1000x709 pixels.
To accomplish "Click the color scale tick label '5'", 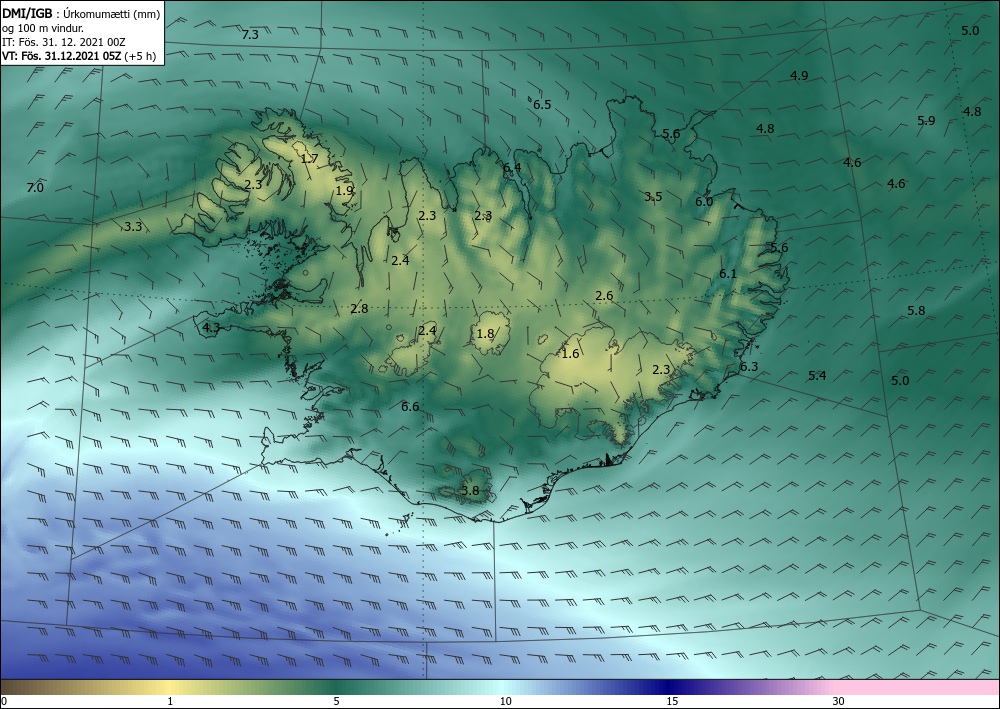I will click(x=337, y=701).
